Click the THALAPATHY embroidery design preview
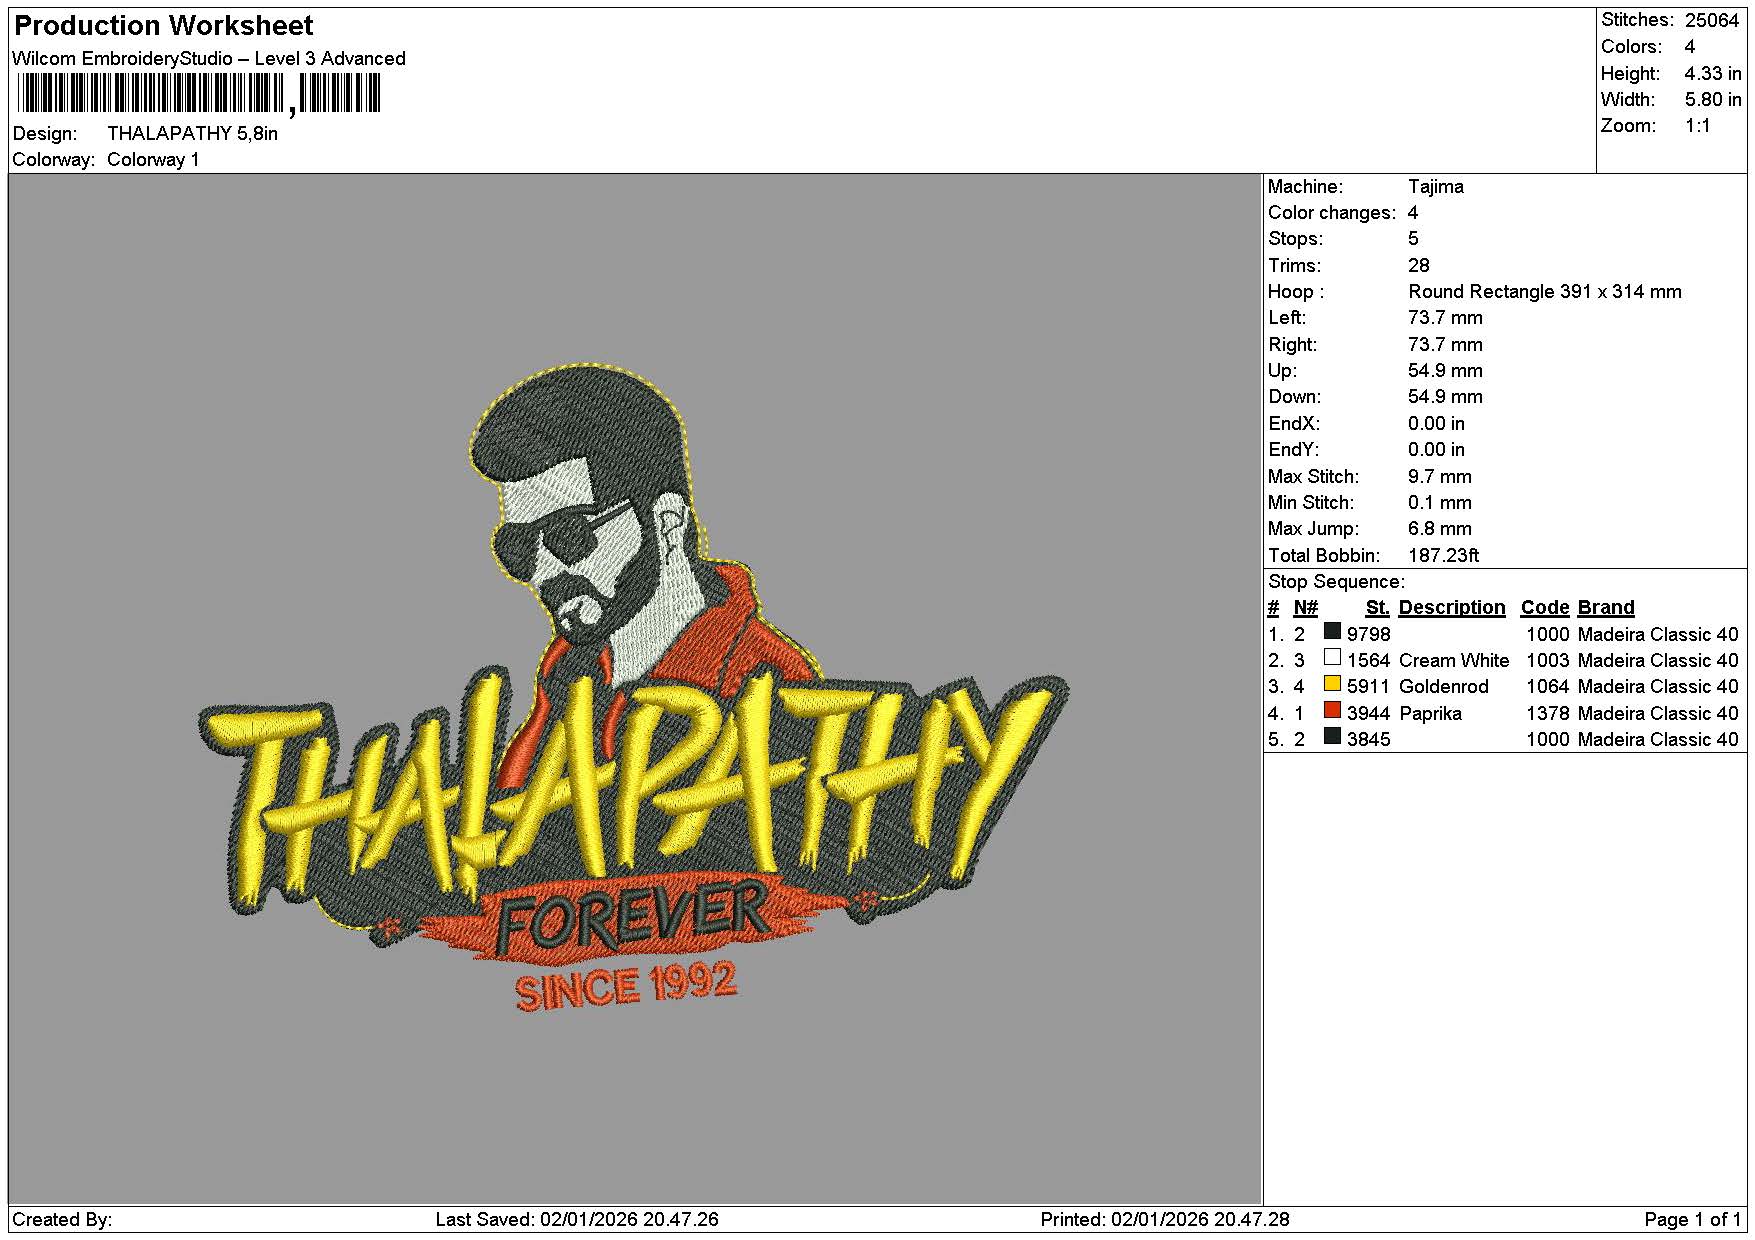 point(634,690)
